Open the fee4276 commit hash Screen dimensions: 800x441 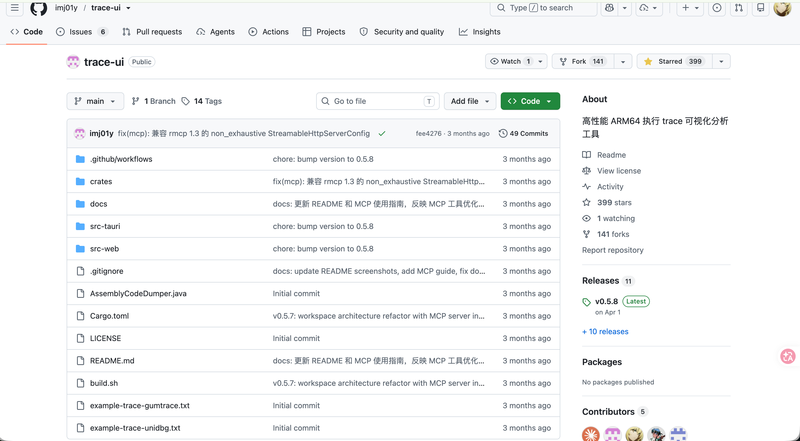coord(429,133)
